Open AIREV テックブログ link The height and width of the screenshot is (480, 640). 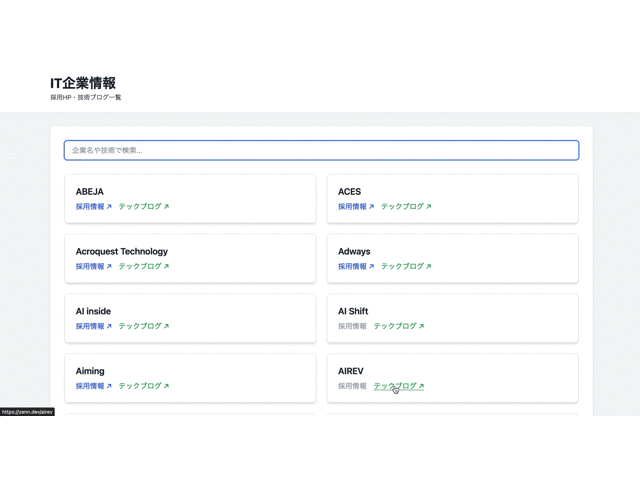pos(395,386)
